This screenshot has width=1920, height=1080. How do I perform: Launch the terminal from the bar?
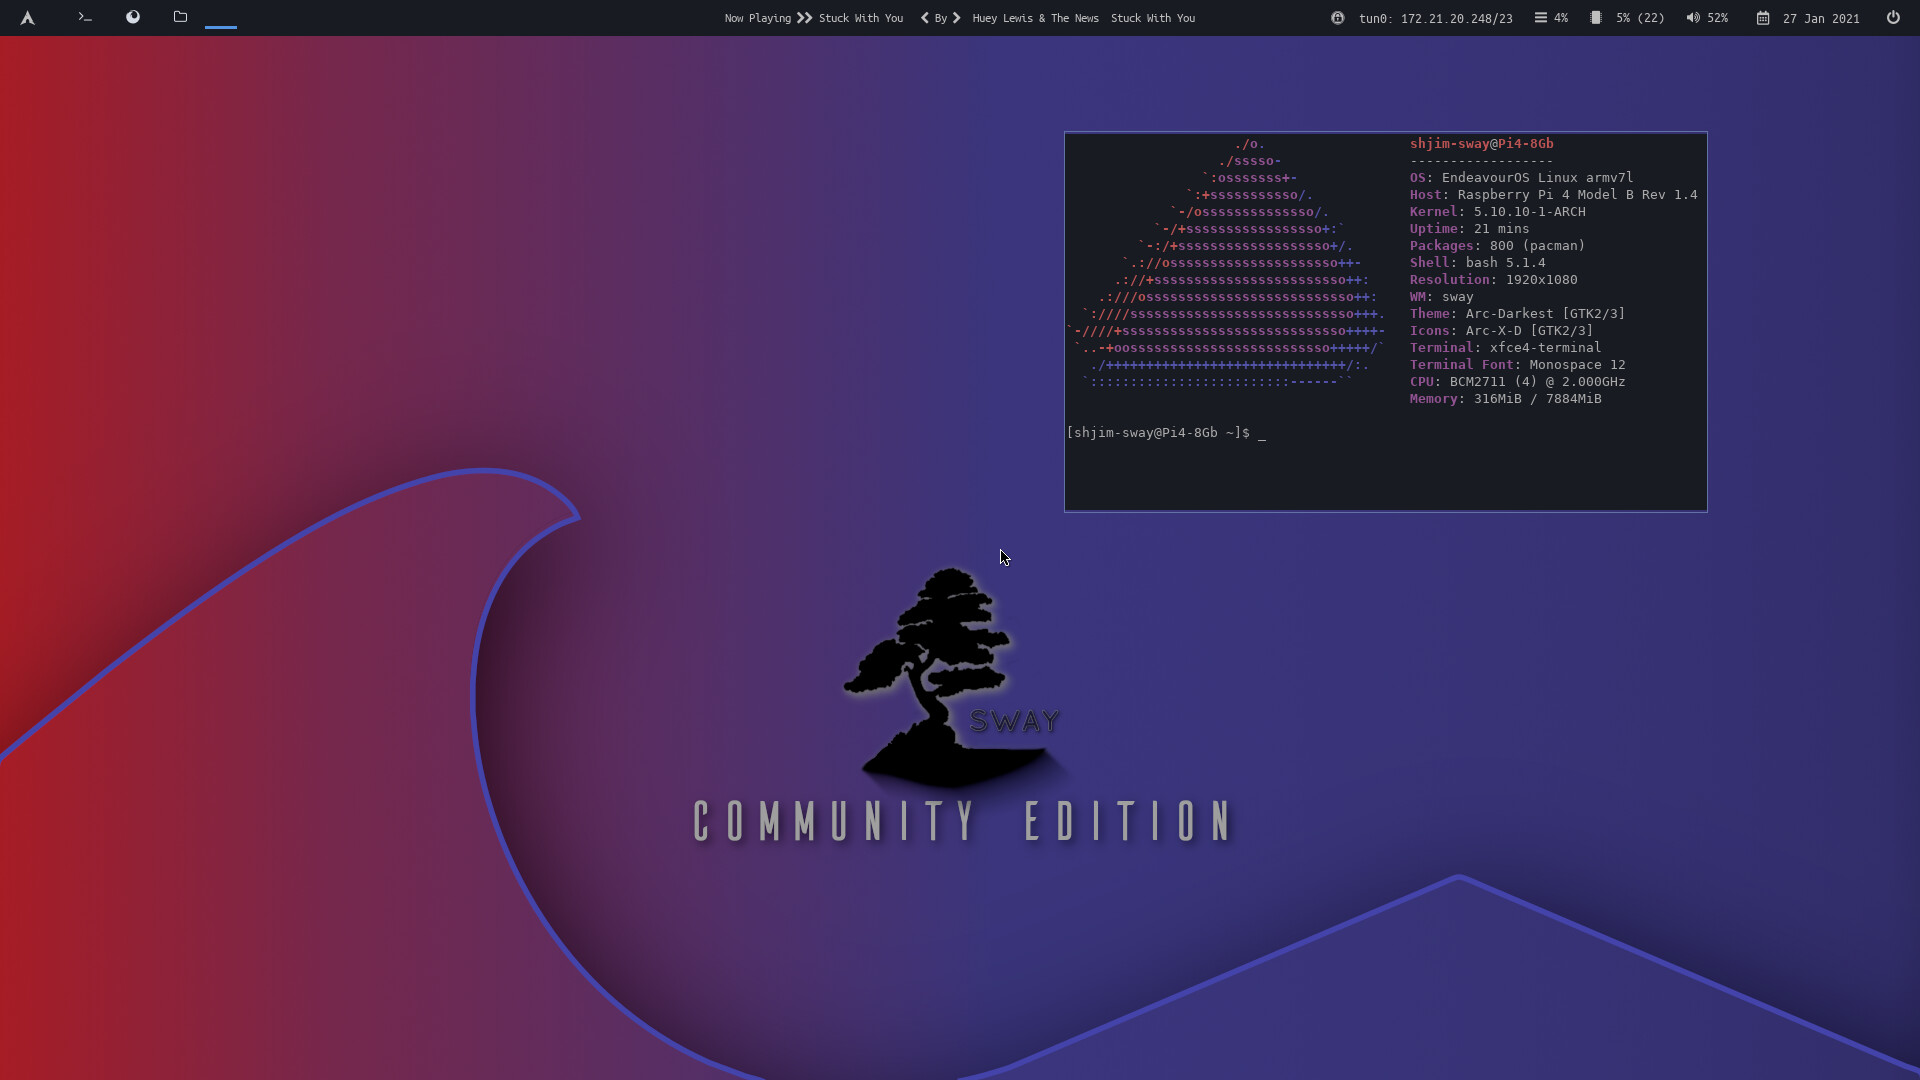pyautogui.click(x=85, y=17)
